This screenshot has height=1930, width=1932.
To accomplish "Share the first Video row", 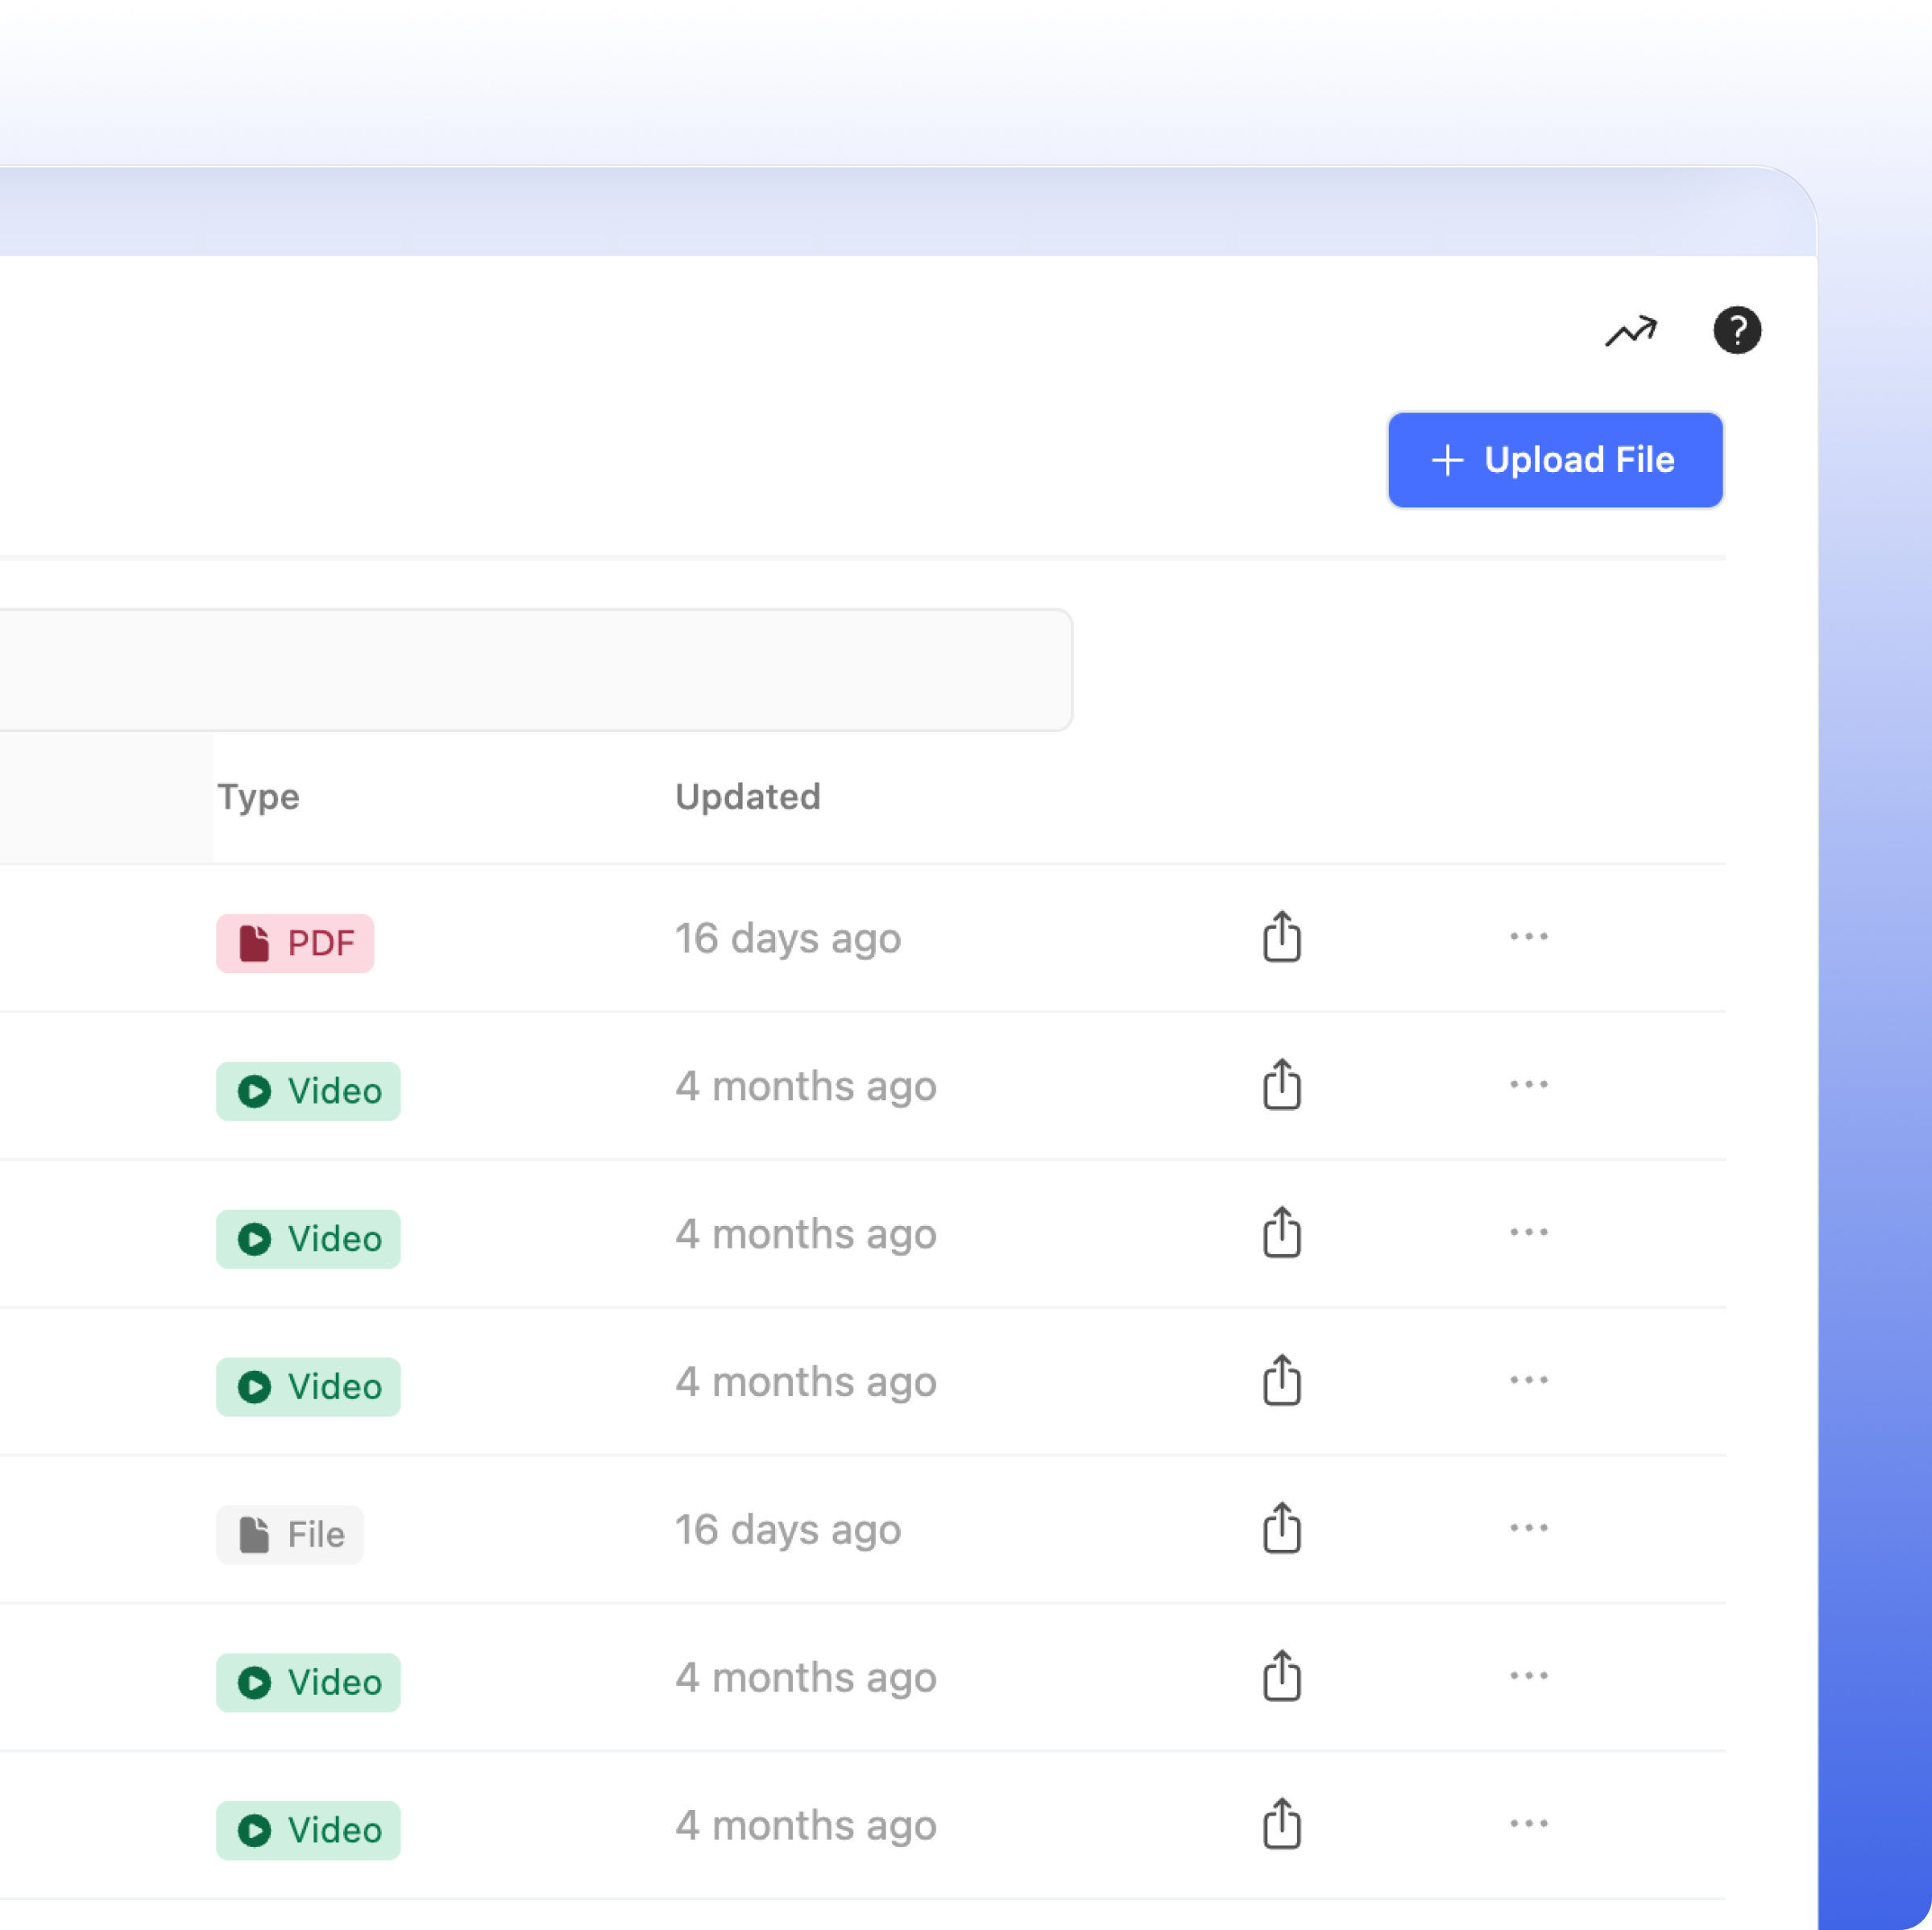I will (1281, 1085).
